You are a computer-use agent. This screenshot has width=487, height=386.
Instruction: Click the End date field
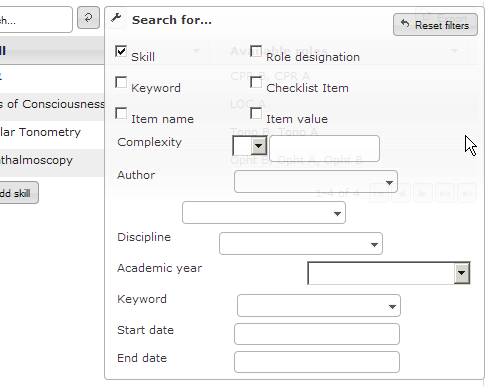(317, 362)
